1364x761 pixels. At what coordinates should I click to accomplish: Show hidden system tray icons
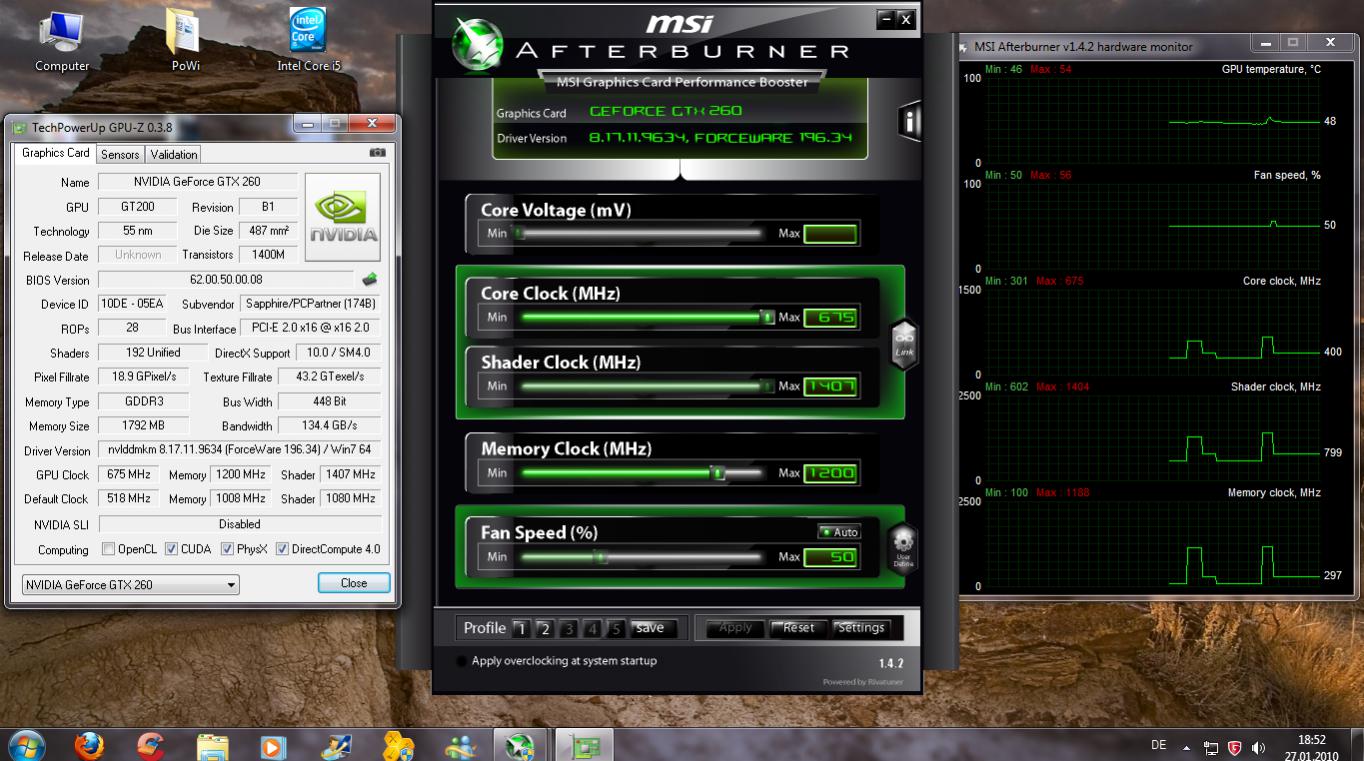1187,747
